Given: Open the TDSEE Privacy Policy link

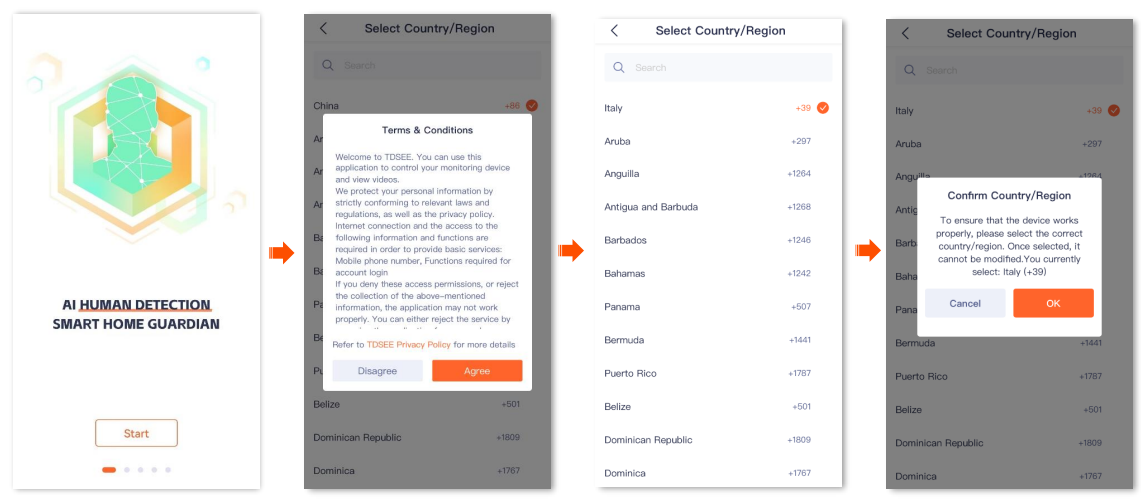Looking at the screenshot, I should click(408, 344).
